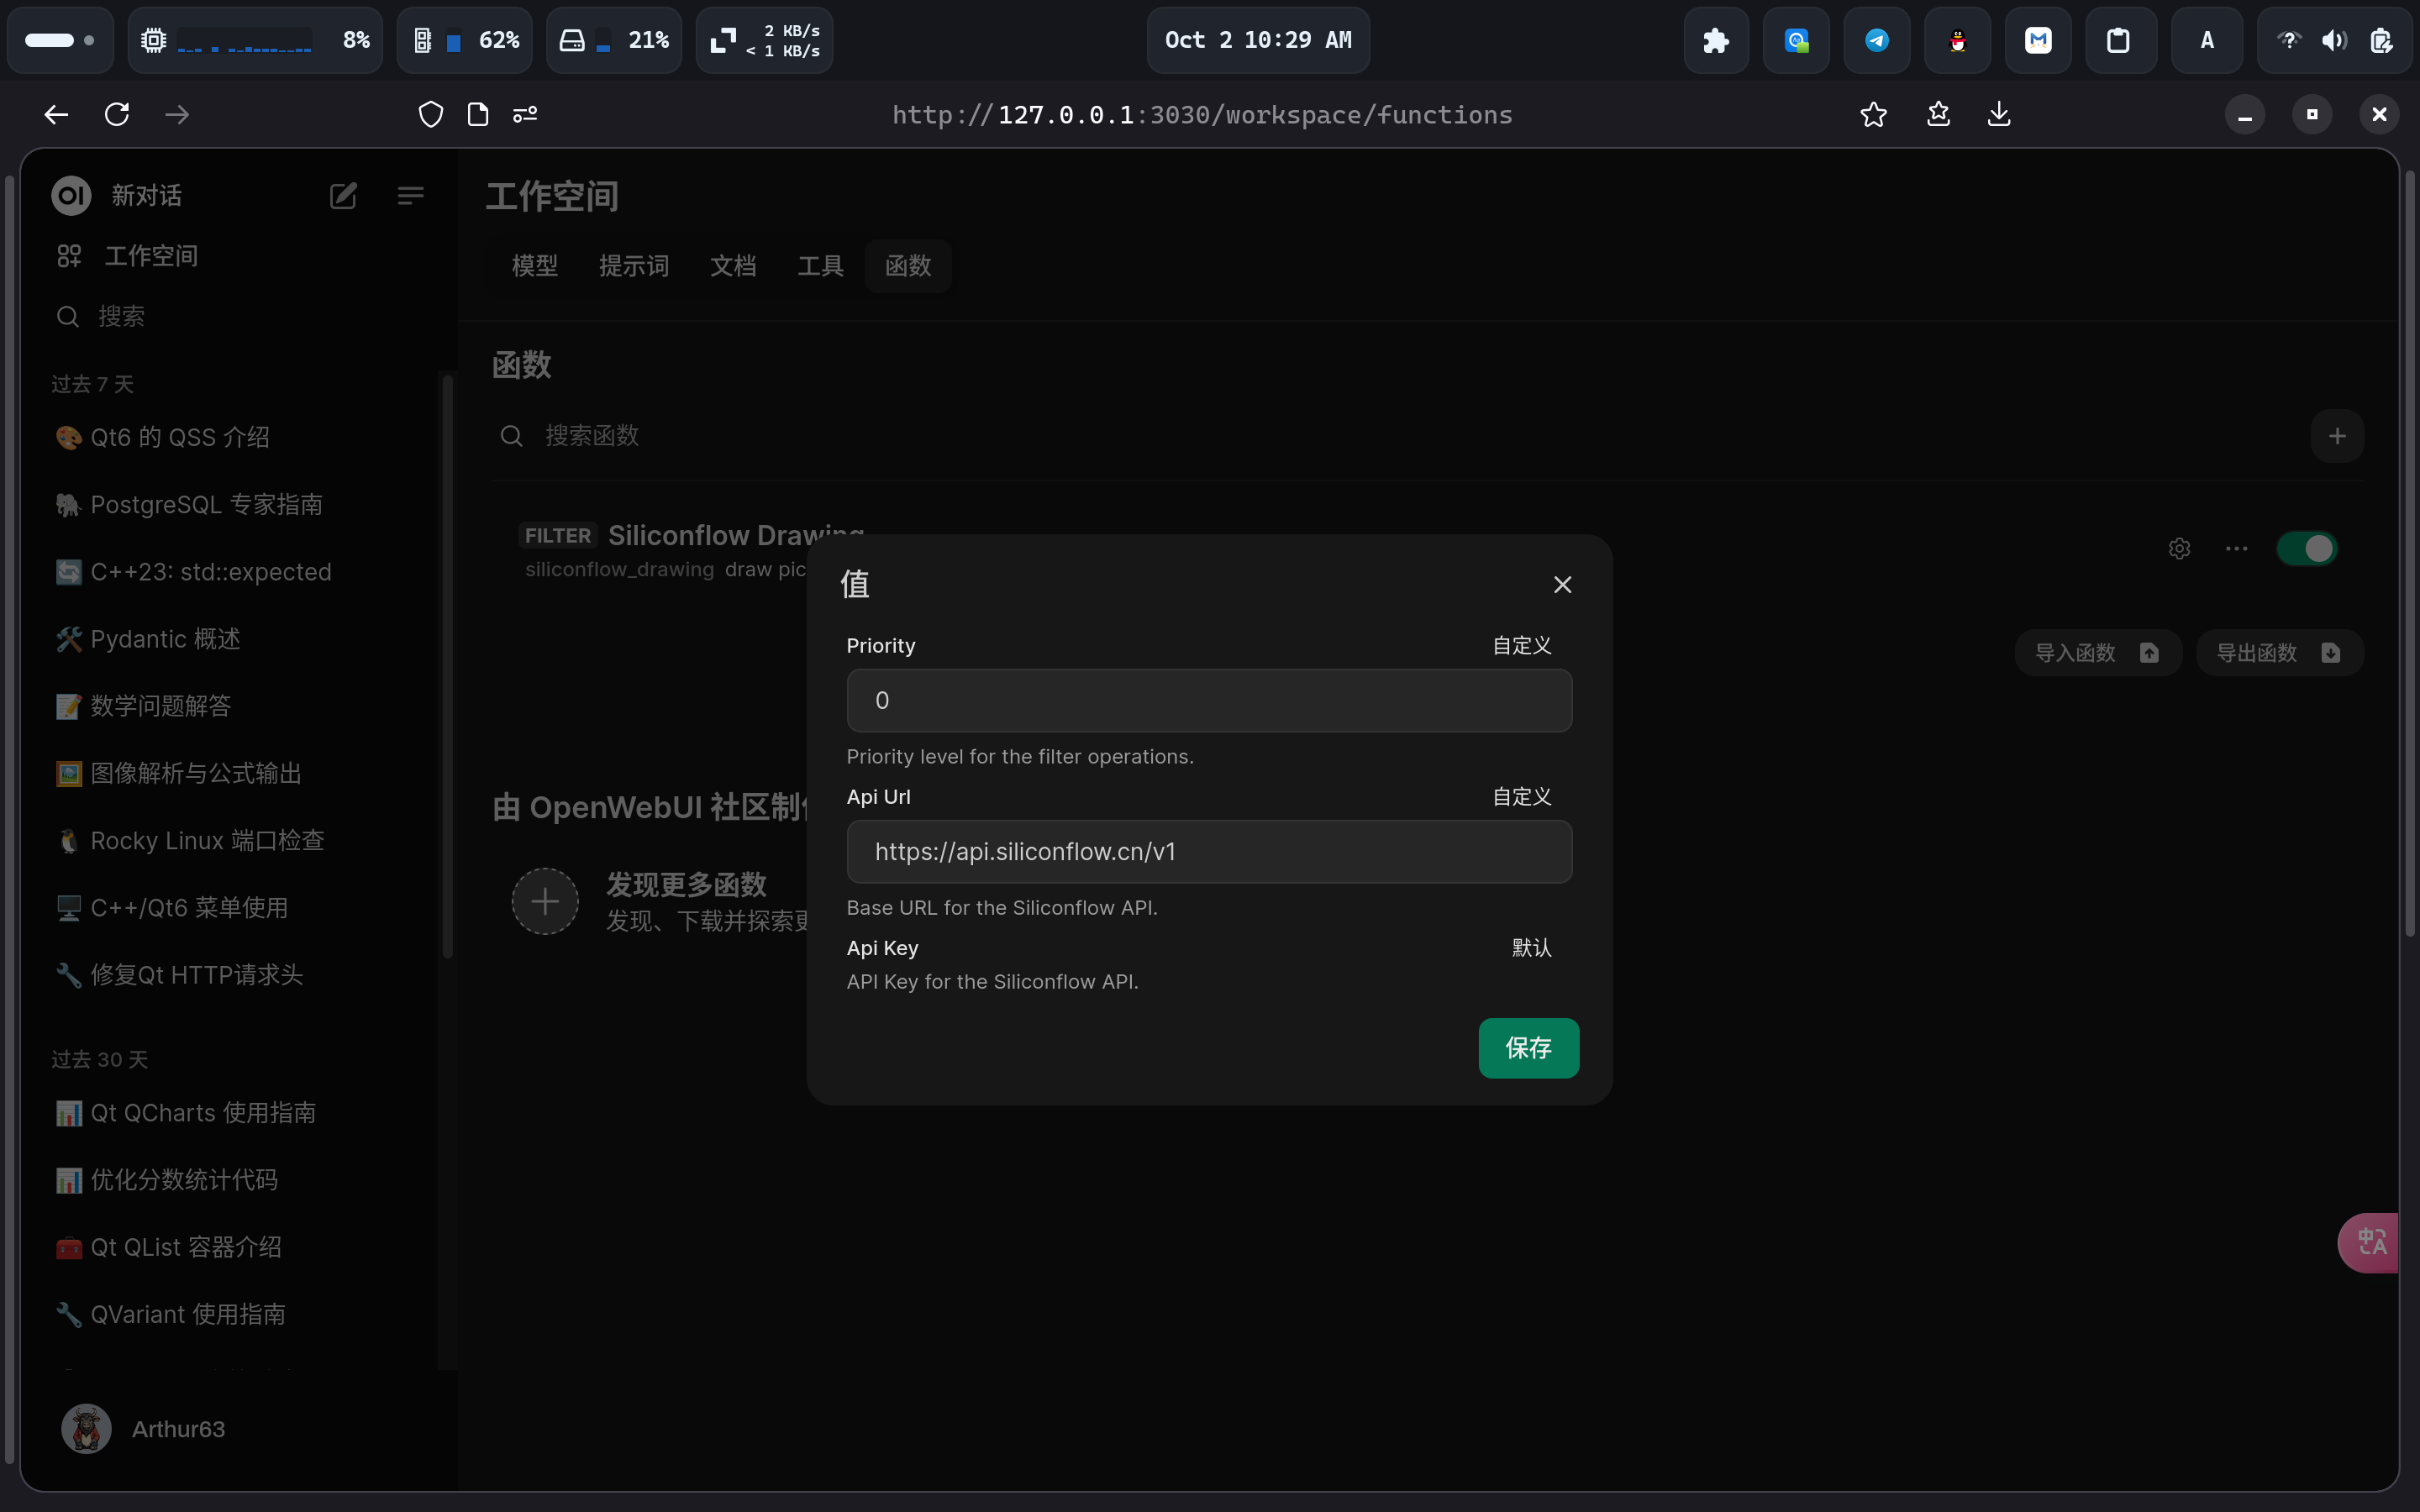Switch to the 文档 tab
The image size is (2420, 1512).
tap(733, 266)
